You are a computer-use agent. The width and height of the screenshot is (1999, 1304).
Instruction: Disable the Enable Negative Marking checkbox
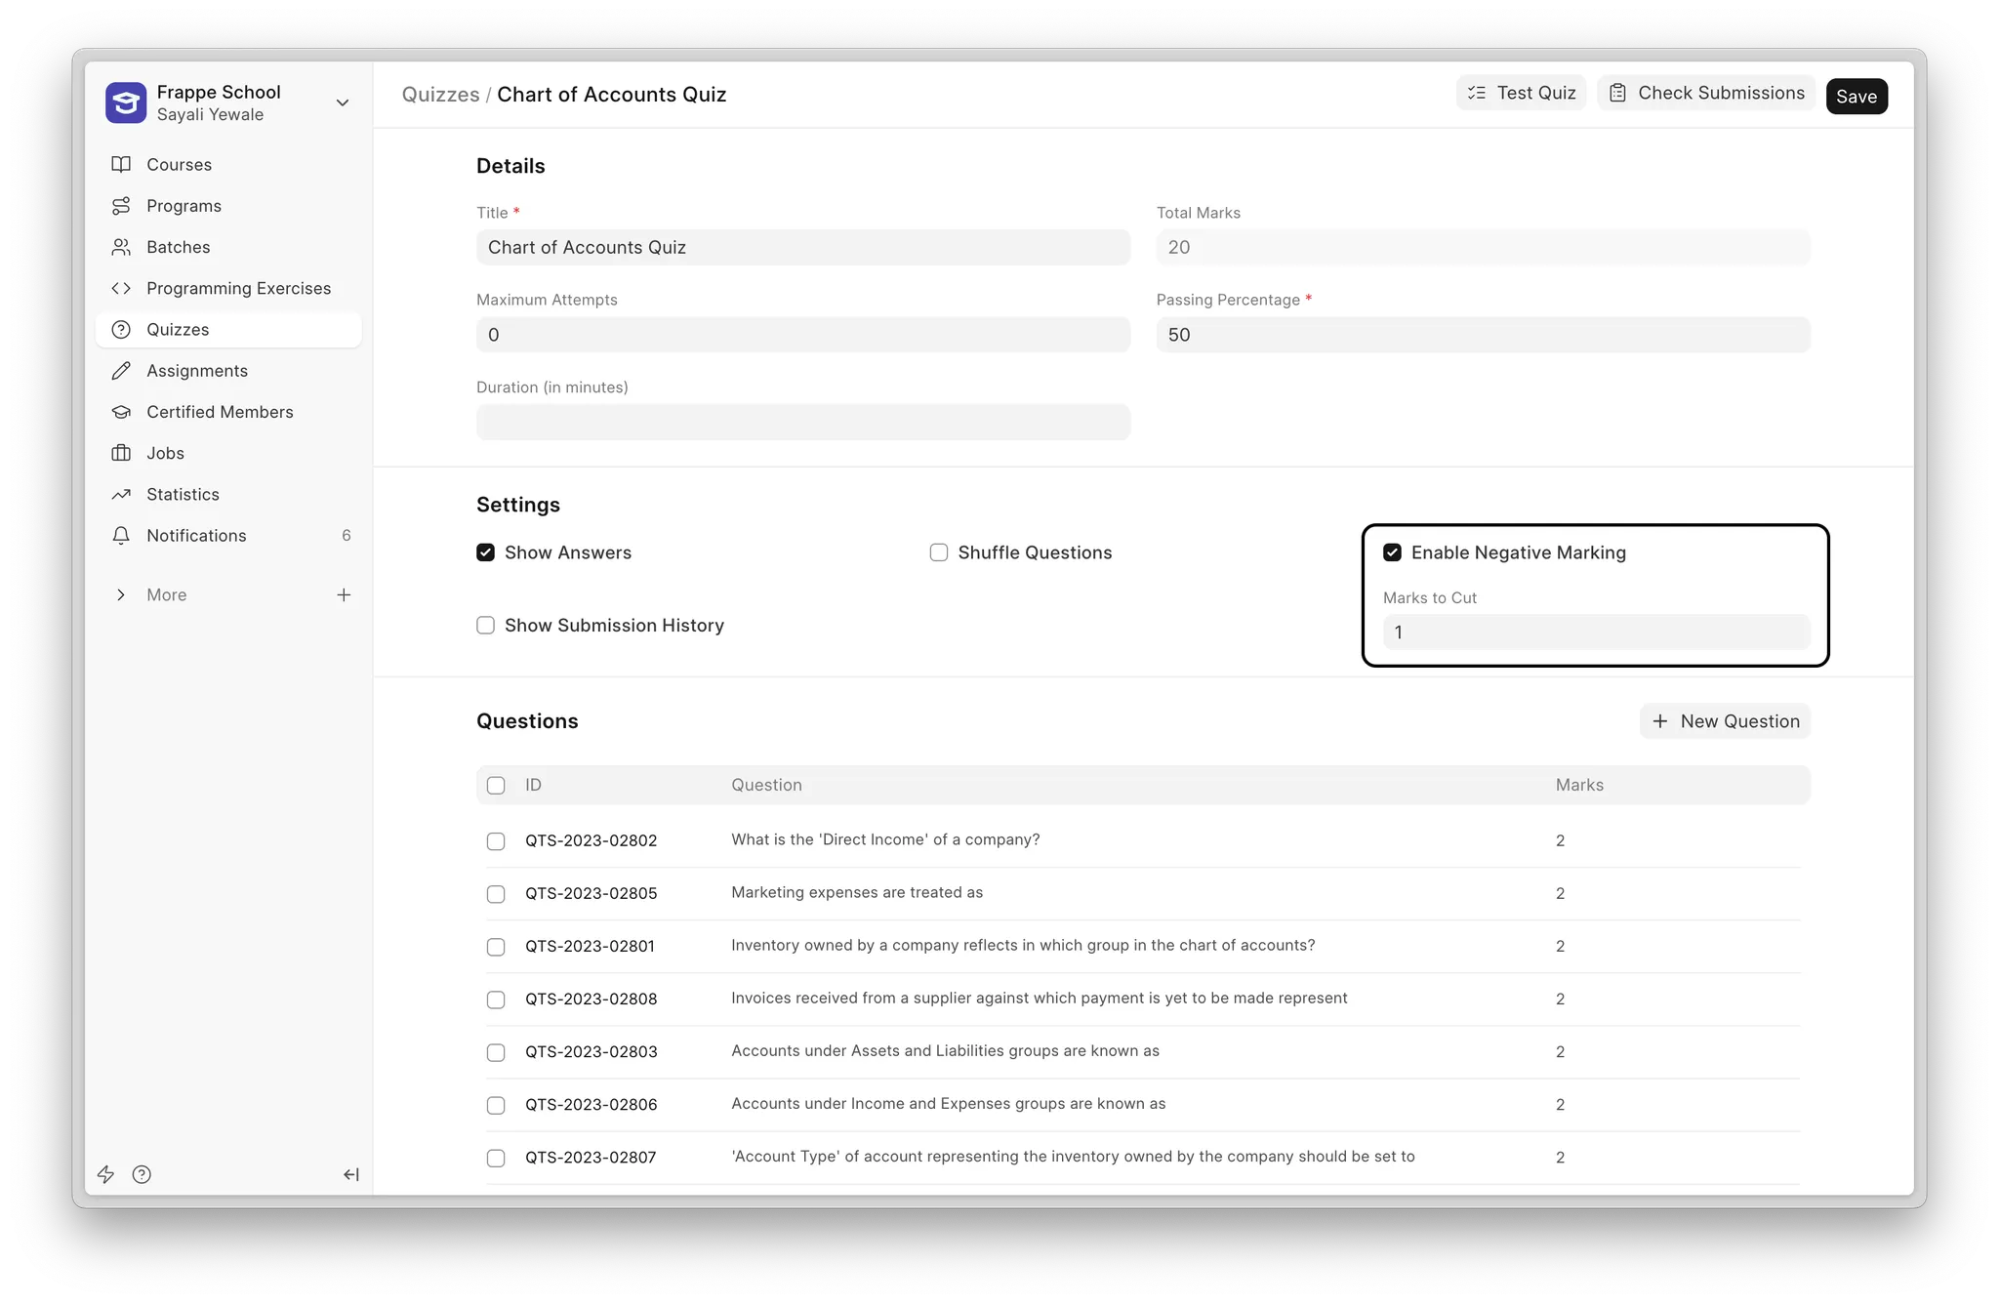coord(1392,553)
